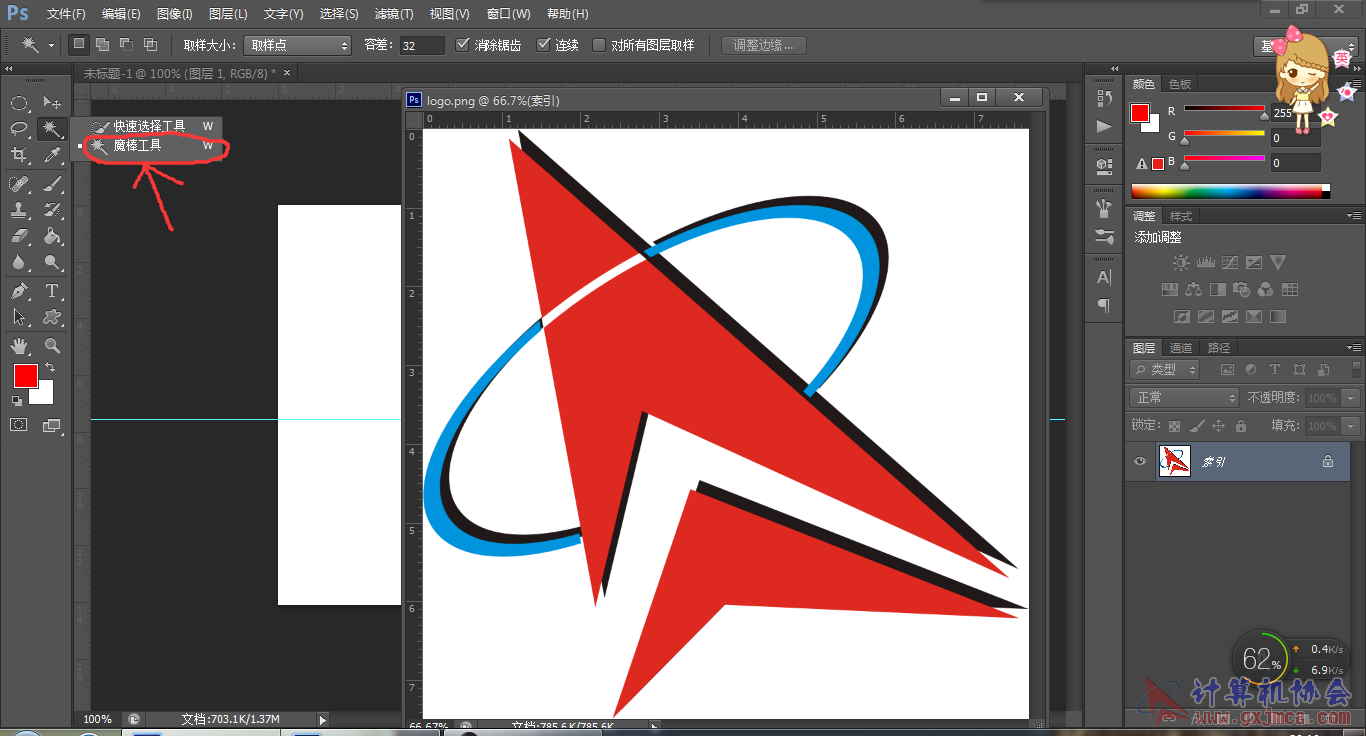Open the Color panel flyout menu
Viewport: 1366px width, 736px height.
click(1353, 84)
